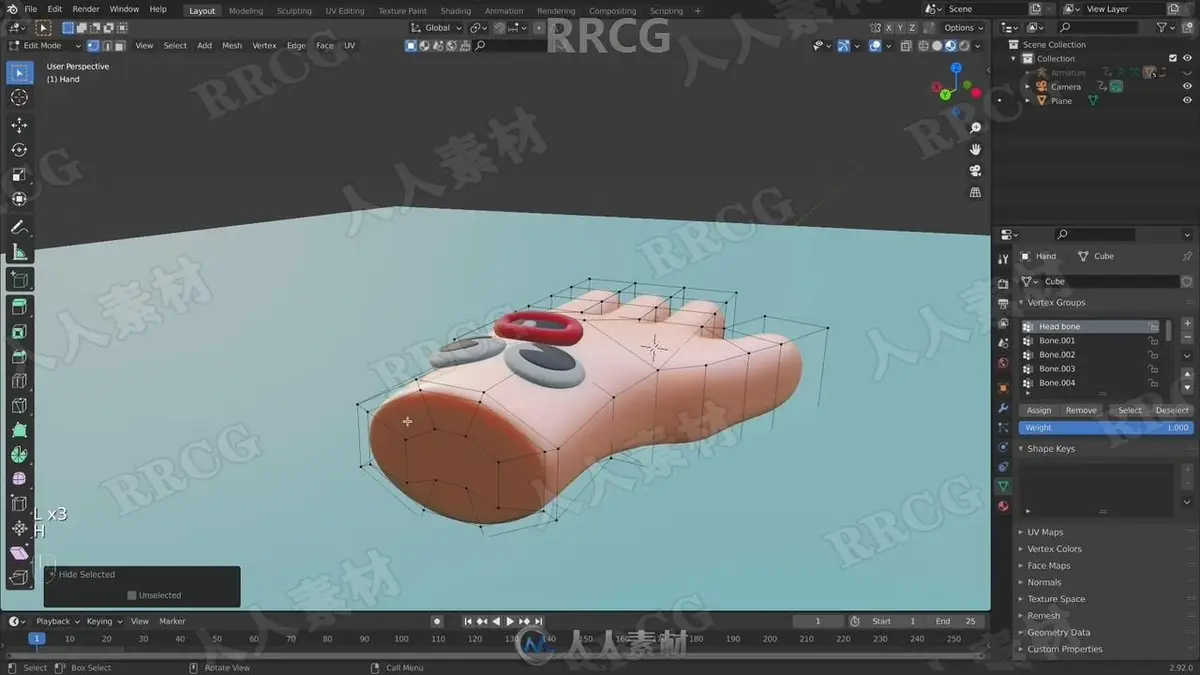This screenshot has width=1200, height=675.
Task: Open Object properties orange square tab
Action: [x=1003, y=388]
